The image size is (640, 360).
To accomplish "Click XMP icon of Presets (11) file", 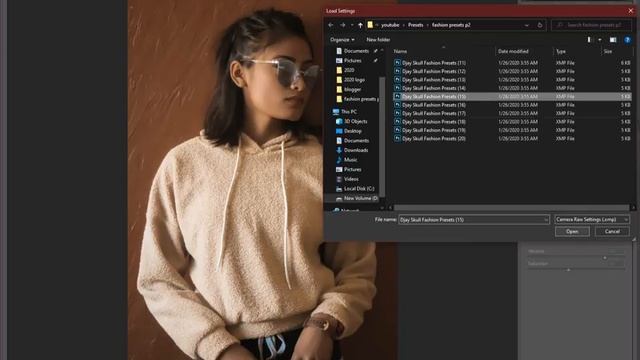I will (x=397, y=62).
